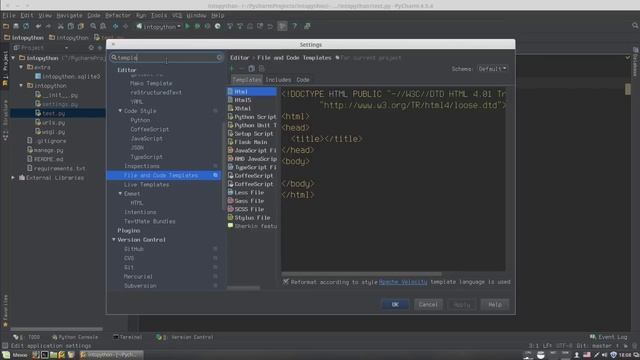Collapse the Emmet tree node
Screen dimensions: 640x360
point(120,193)
